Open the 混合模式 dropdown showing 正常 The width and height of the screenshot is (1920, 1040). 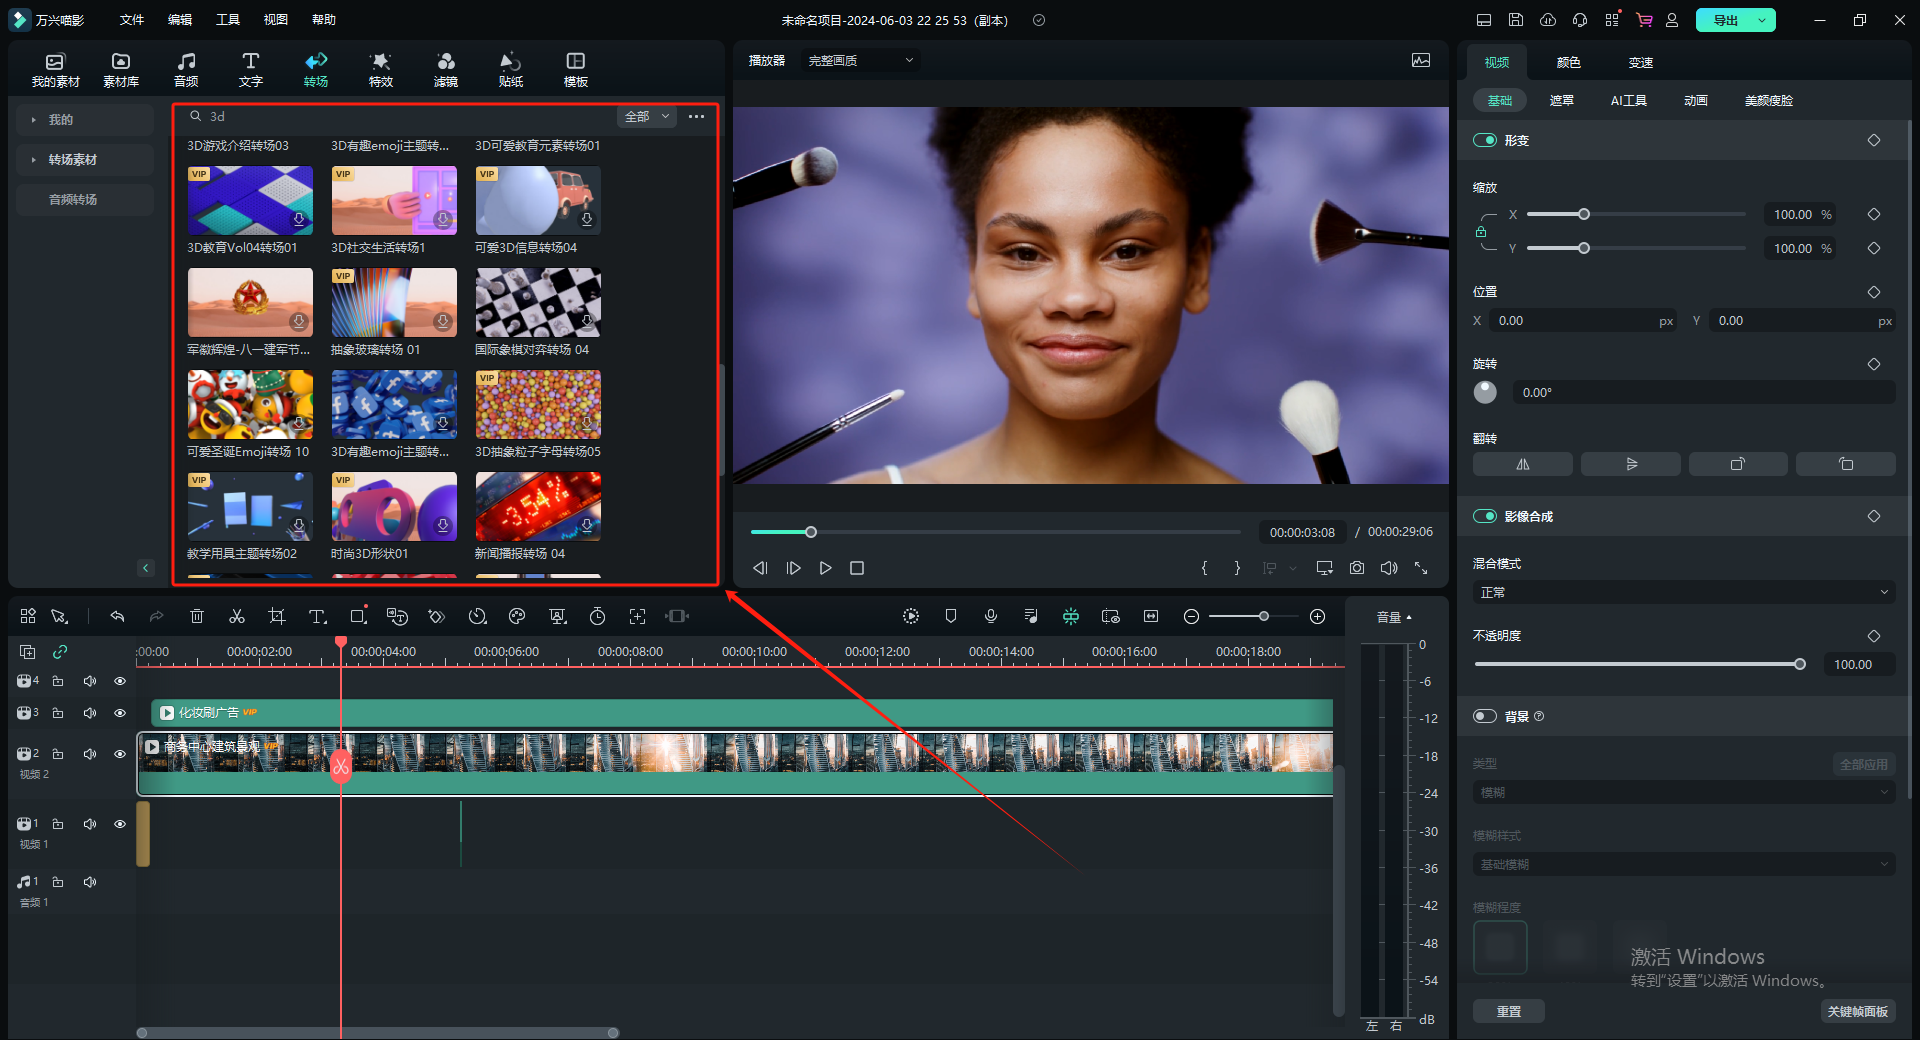point(1684,593)
